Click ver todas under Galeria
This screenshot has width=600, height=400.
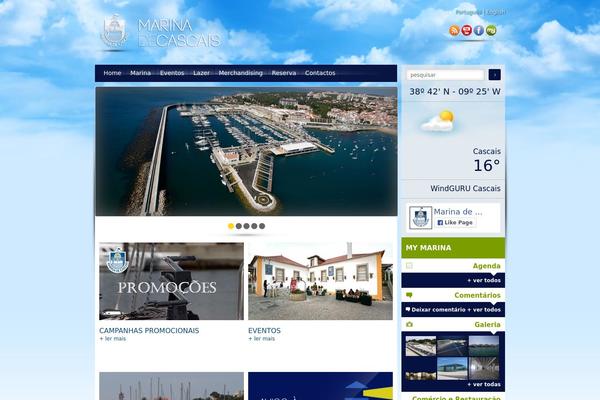pos(484,384)
